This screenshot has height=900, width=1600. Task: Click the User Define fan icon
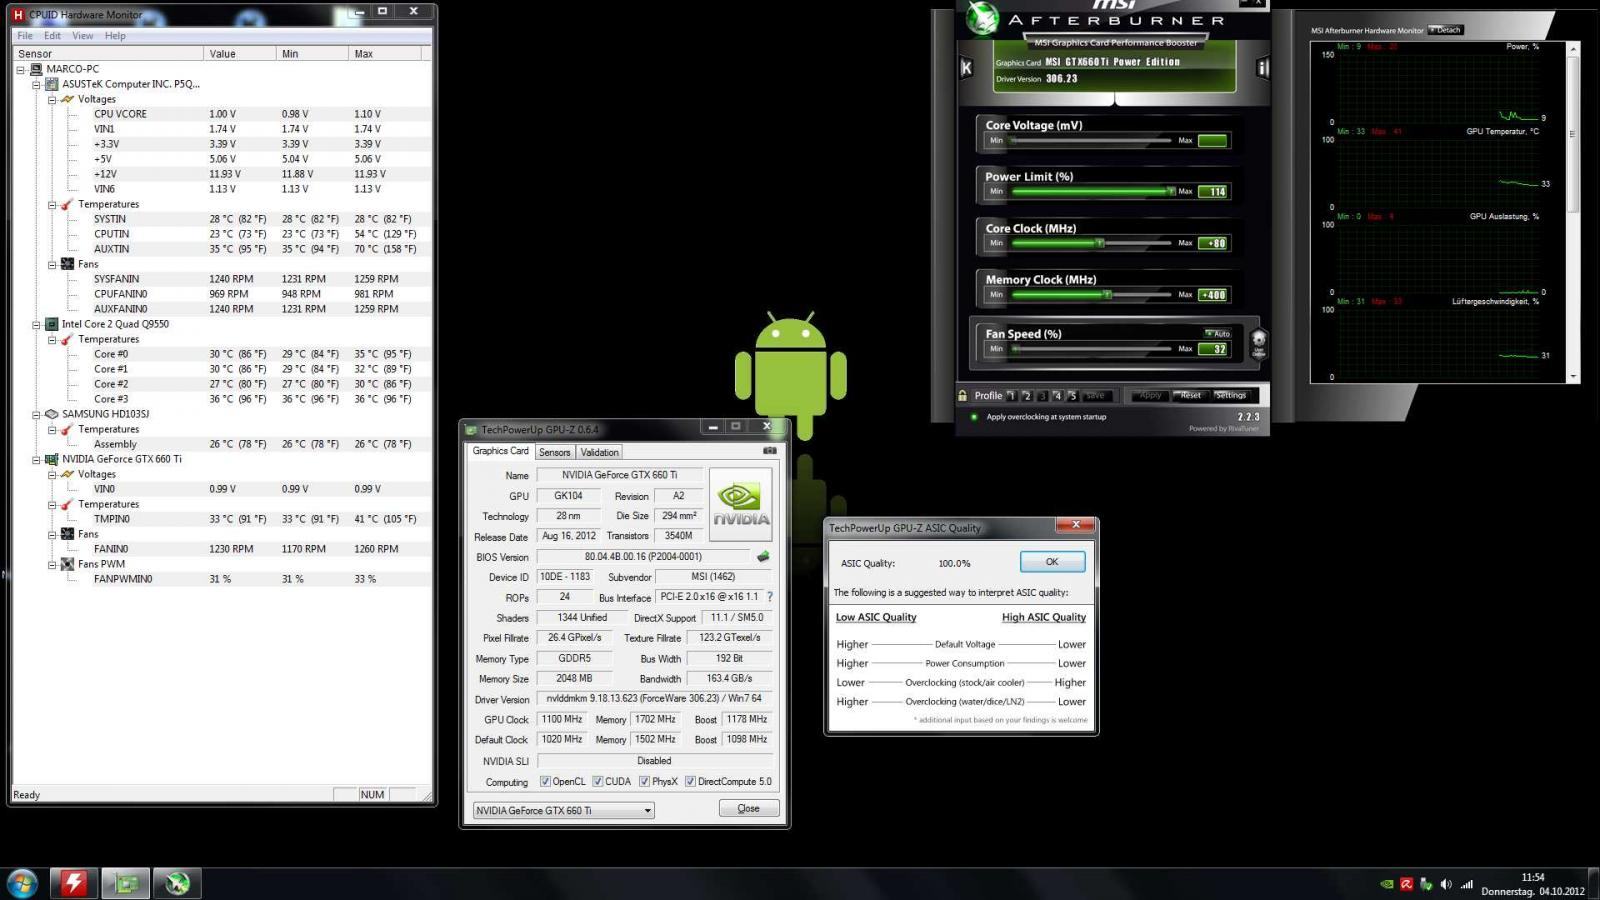point(1259,342)
